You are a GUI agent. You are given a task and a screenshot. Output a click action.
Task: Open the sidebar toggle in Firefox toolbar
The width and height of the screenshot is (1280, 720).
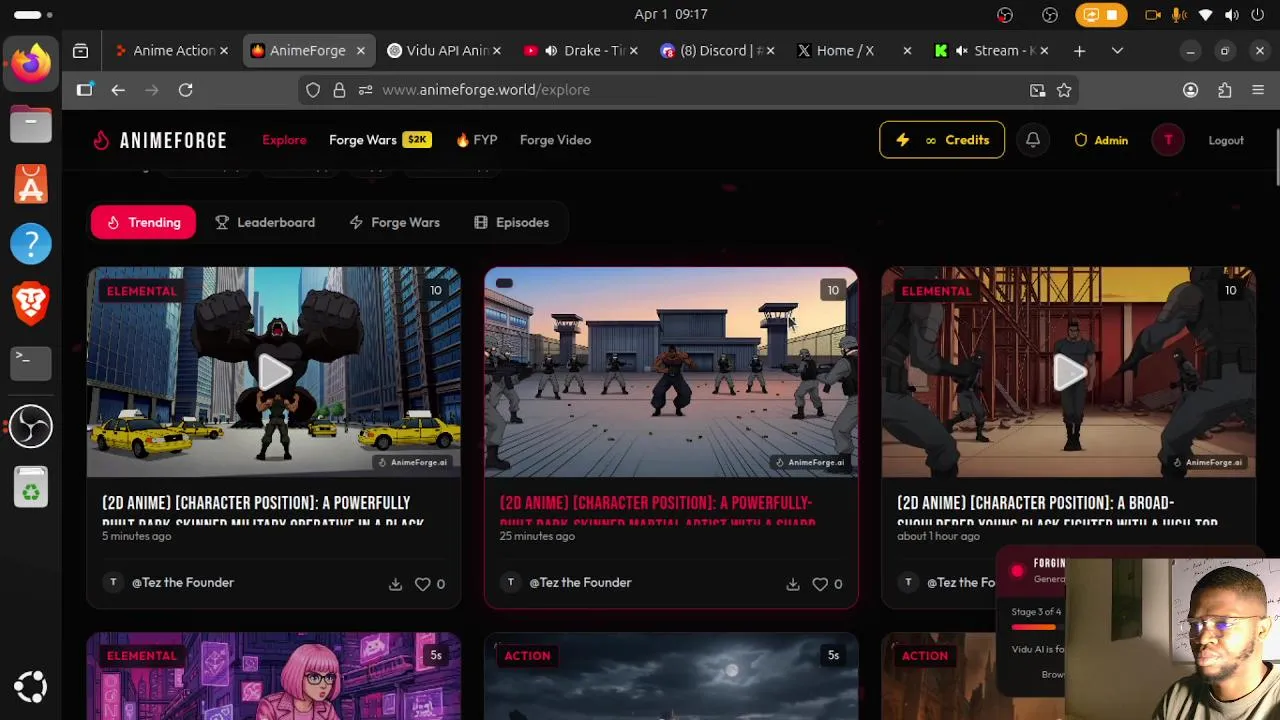click(85, 90)
